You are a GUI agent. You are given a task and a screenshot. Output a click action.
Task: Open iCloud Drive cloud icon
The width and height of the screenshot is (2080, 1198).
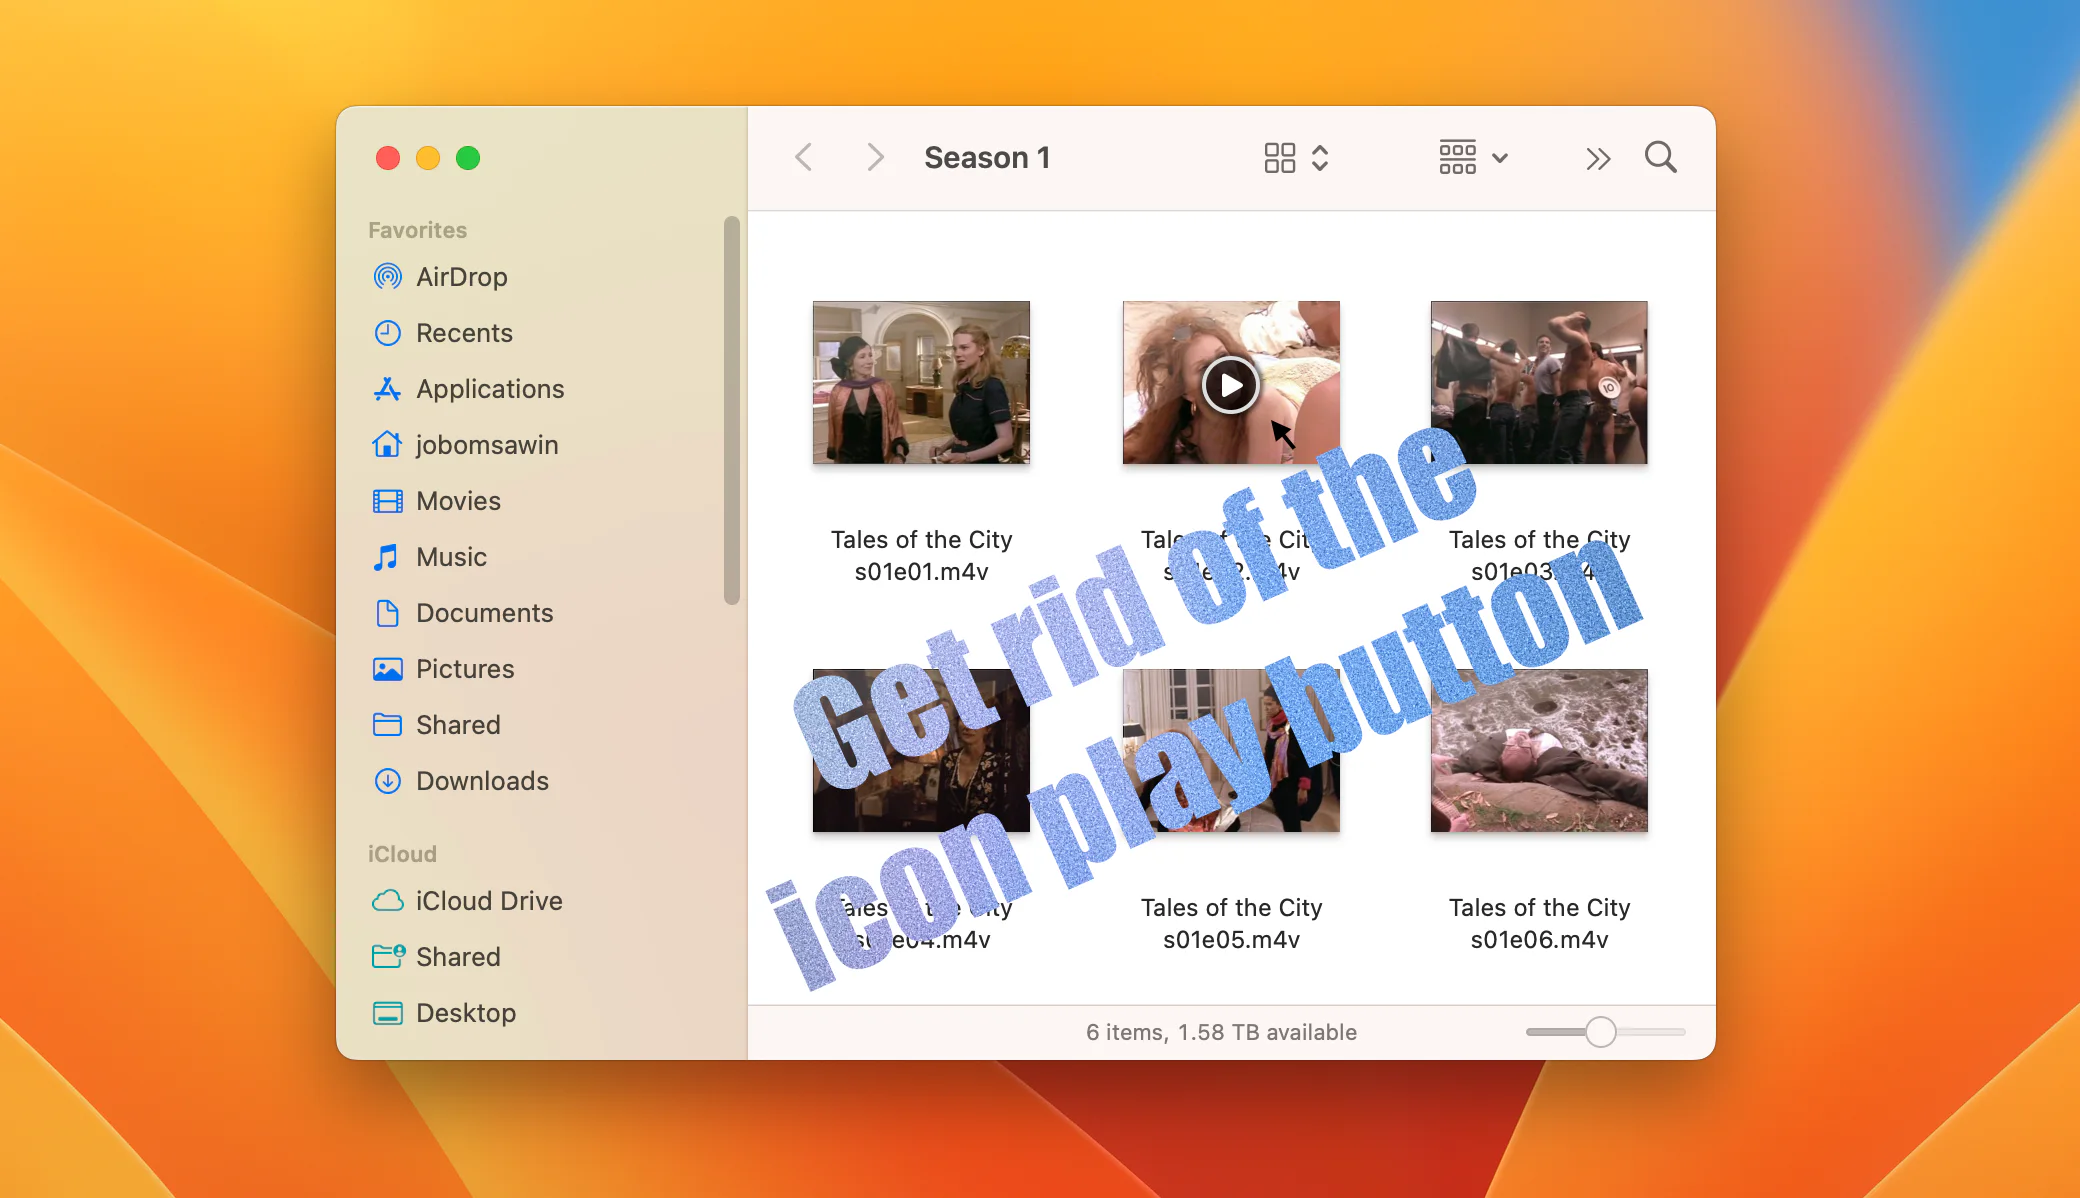pos(387,901)
